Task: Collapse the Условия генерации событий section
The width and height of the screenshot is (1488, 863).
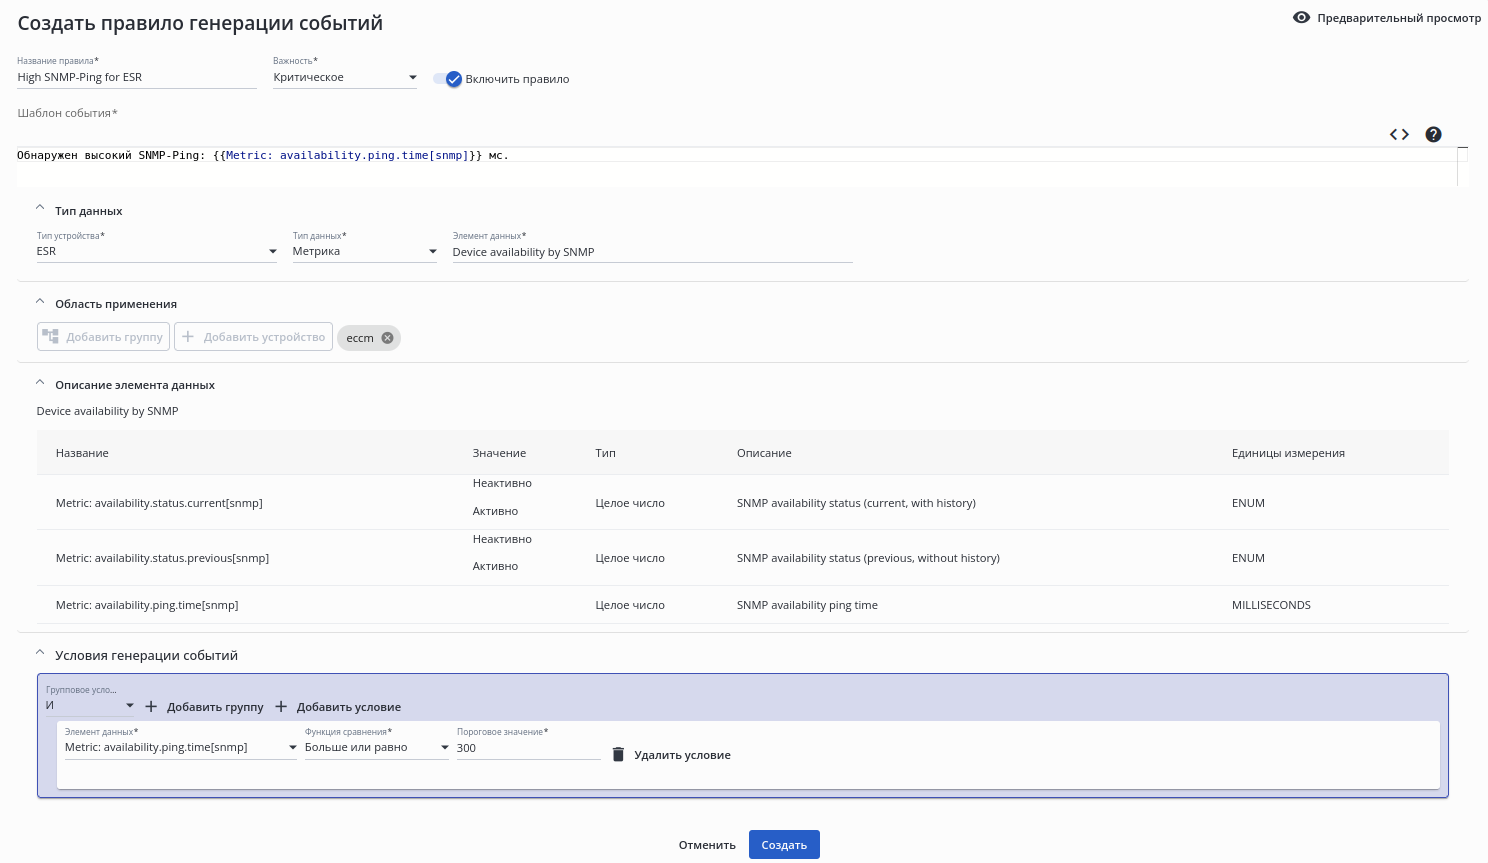Action: [x=40, y=654]
